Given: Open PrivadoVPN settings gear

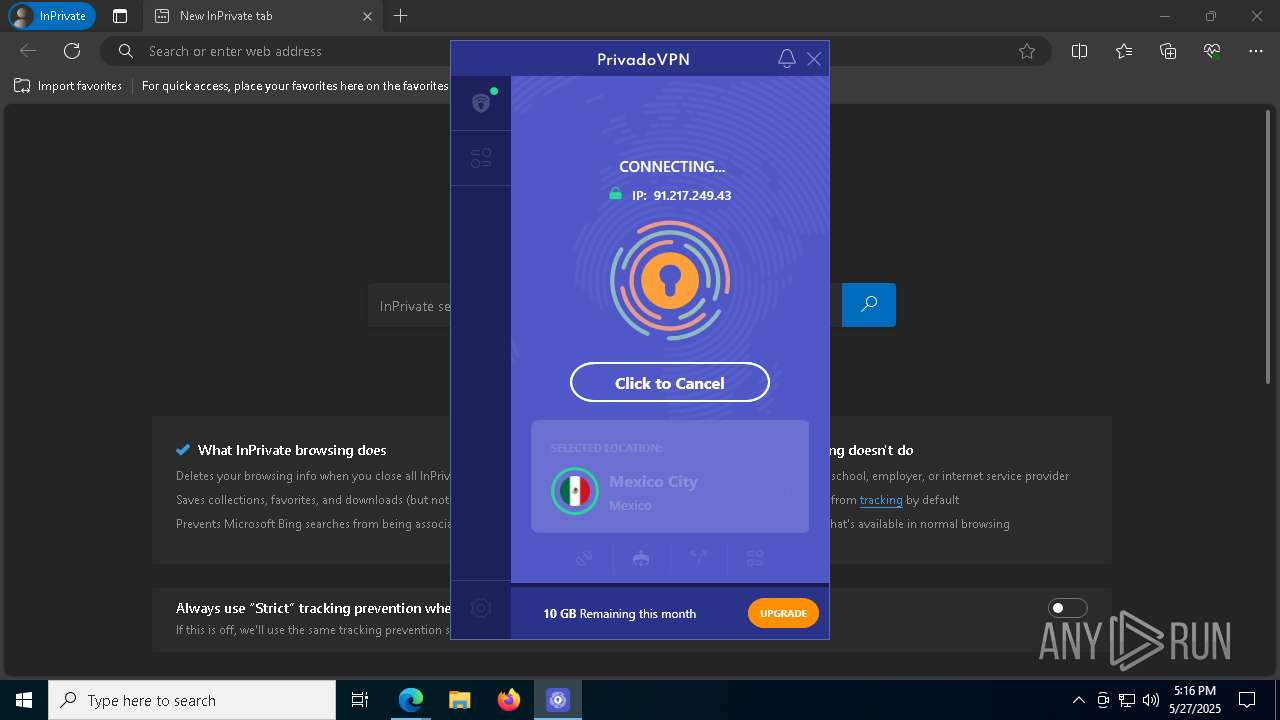Looking at the screenshot, I should pos(481,608).
